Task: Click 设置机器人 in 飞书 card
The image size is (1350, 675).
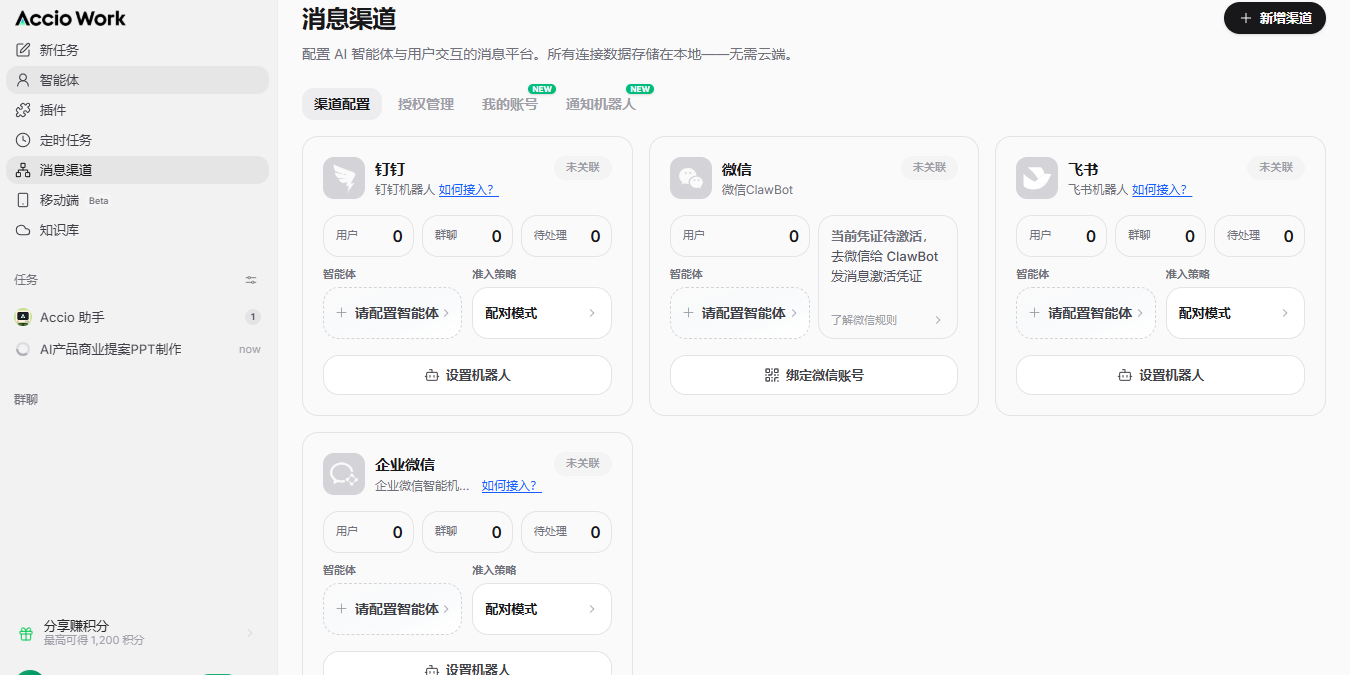Action: (1160, 375)
